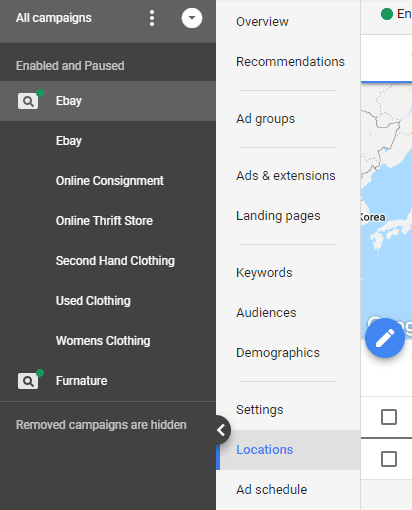412x510 pixels.
Task: Click the blue pencil edit button
Action: coord(385,338)
